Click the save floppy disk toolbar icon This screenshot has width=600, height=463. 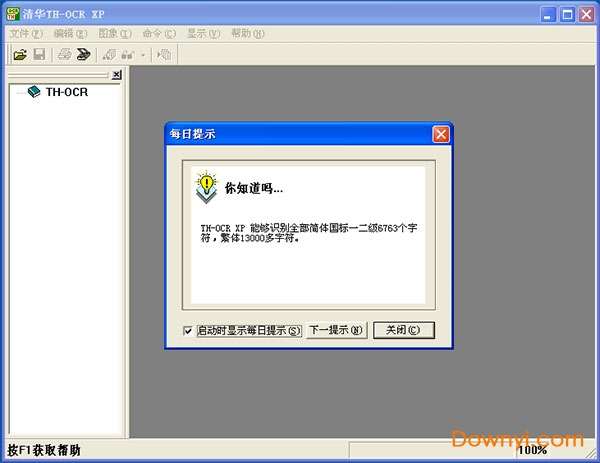(39, 54)
